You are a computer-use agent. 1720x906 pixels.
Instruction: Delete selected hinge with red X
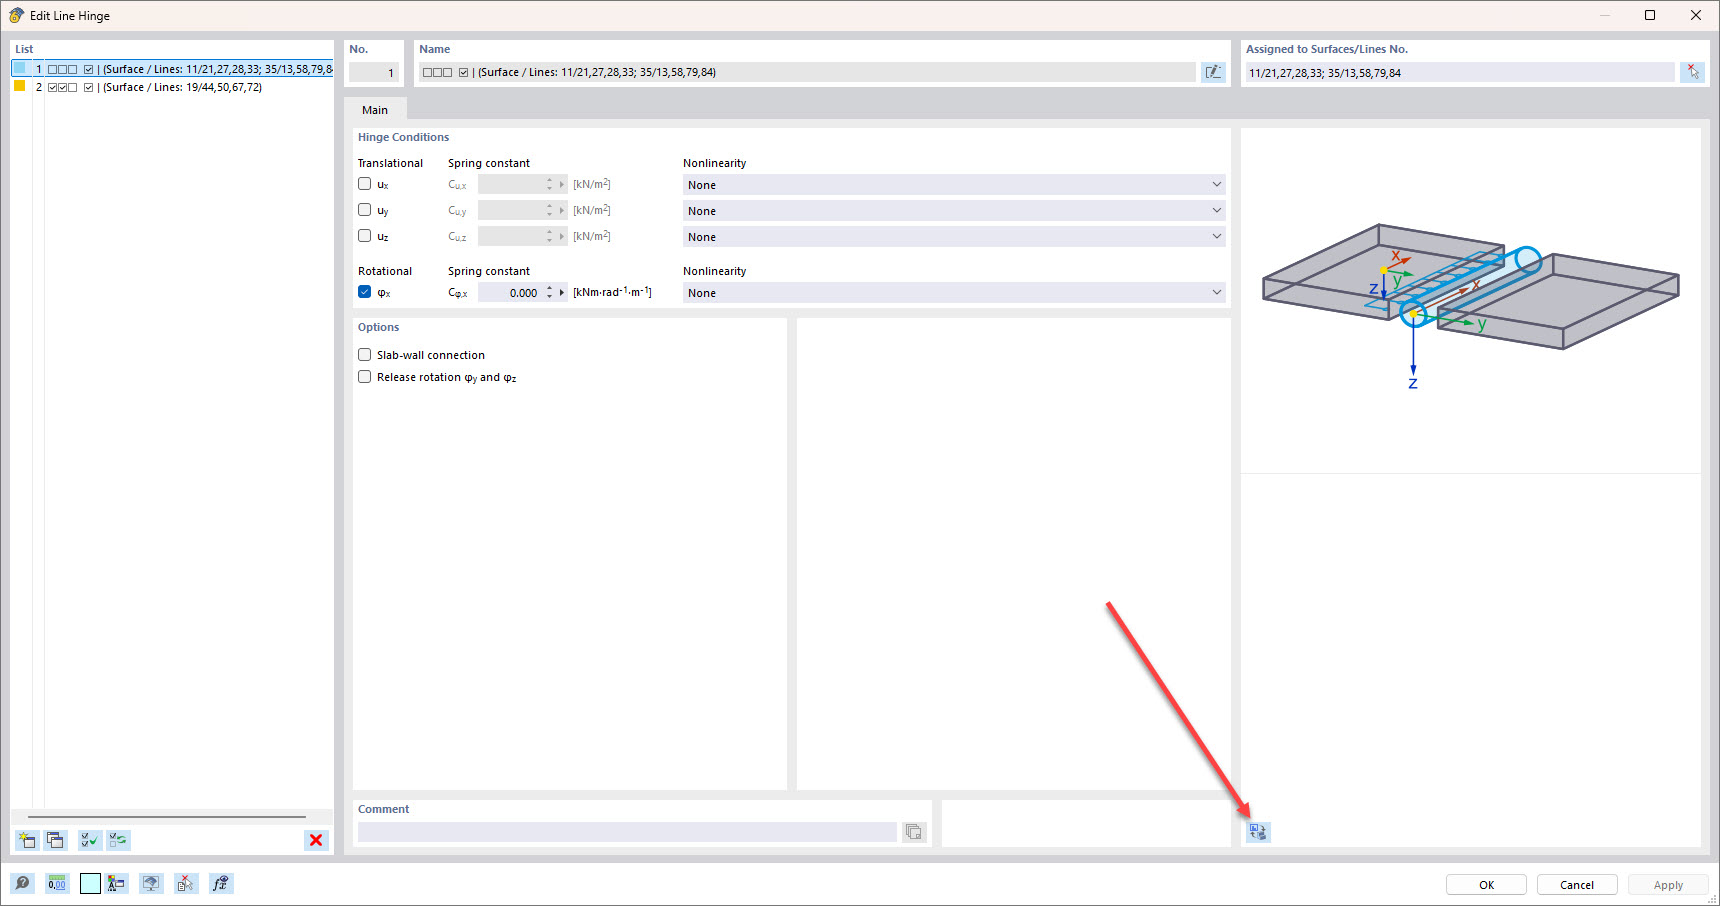click(316, 840)
